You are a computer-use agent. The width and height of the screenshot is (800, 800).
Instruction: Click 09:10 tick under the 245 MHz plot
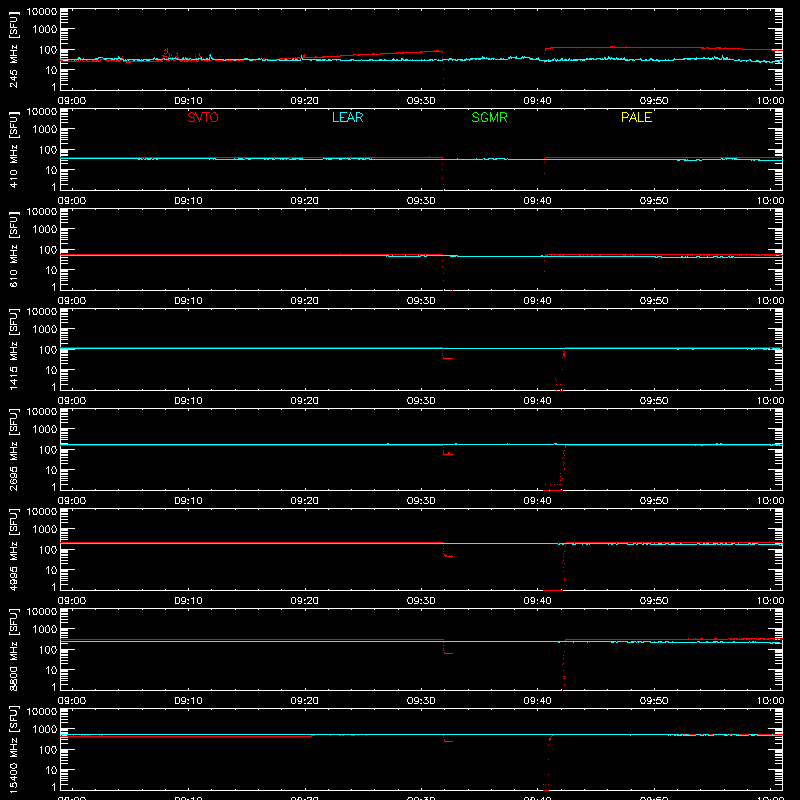(188, 101)
